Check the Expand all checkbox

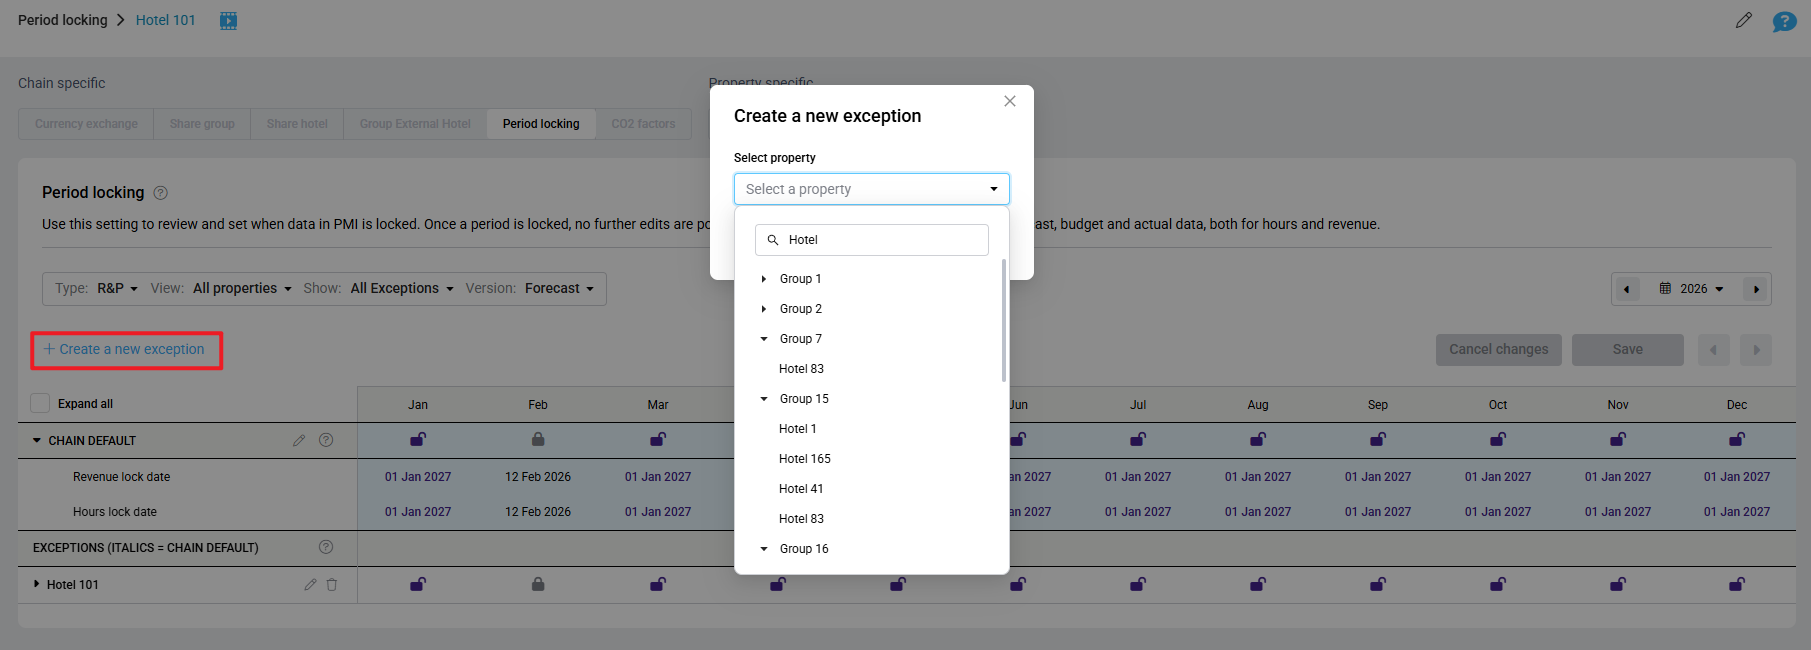coord(40,403)
